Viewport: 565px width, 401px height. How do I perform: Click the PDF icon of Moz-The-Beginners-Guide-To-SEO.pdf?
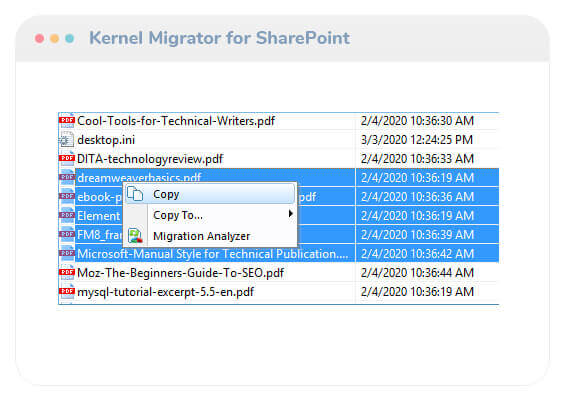click(67, 273)
